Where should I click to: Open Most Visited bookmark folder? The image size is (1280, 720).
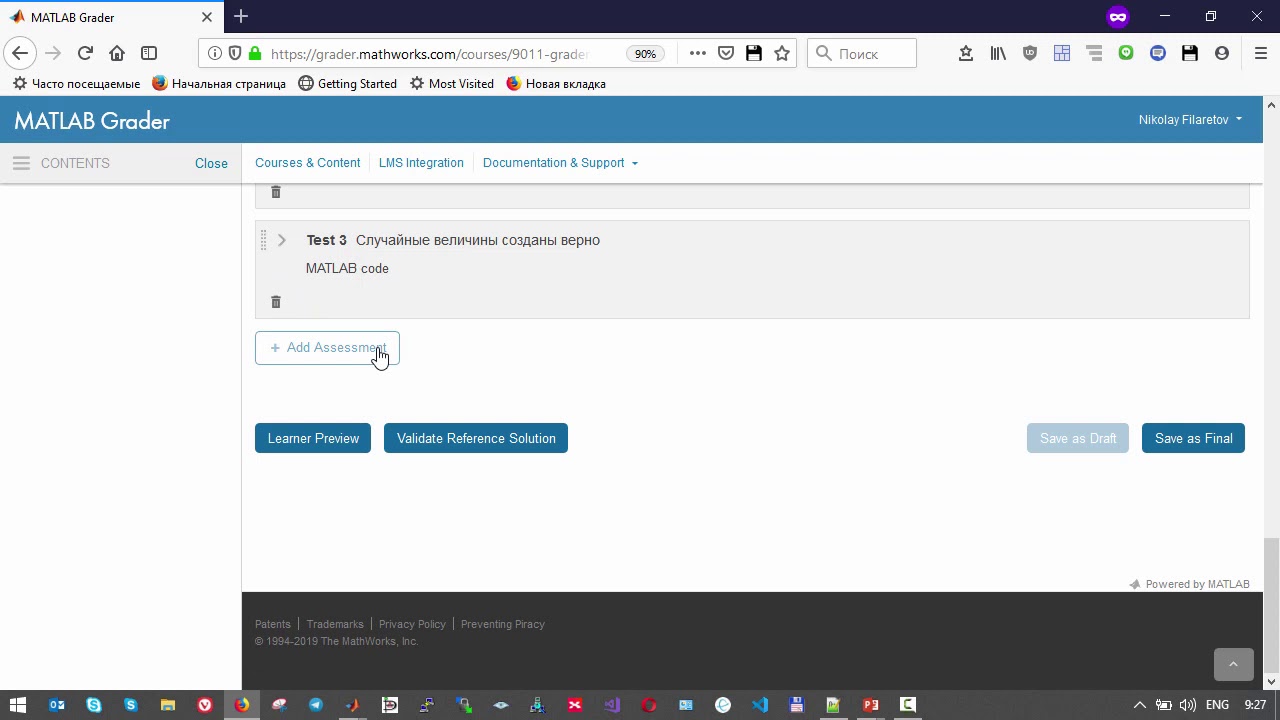452,84
